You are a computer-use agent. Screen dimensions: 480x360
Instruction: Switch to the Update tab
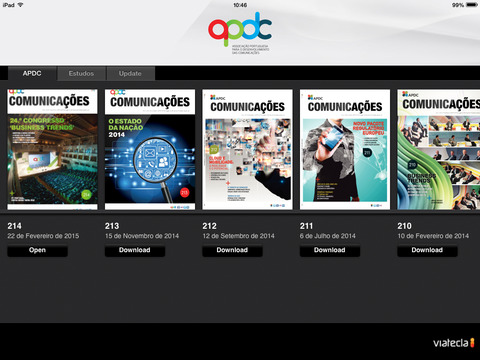coord(130,73)
